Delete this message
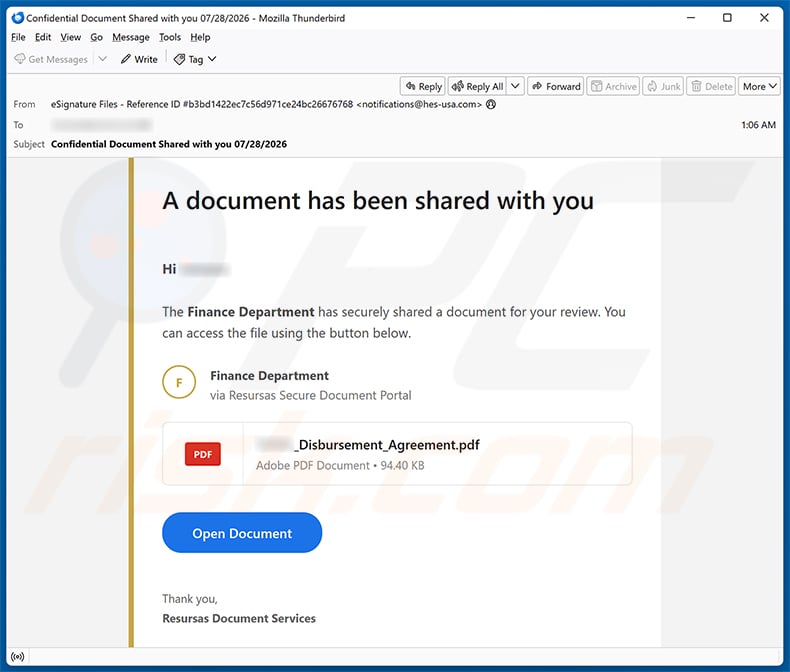790x672 pixels. [711, 87]
